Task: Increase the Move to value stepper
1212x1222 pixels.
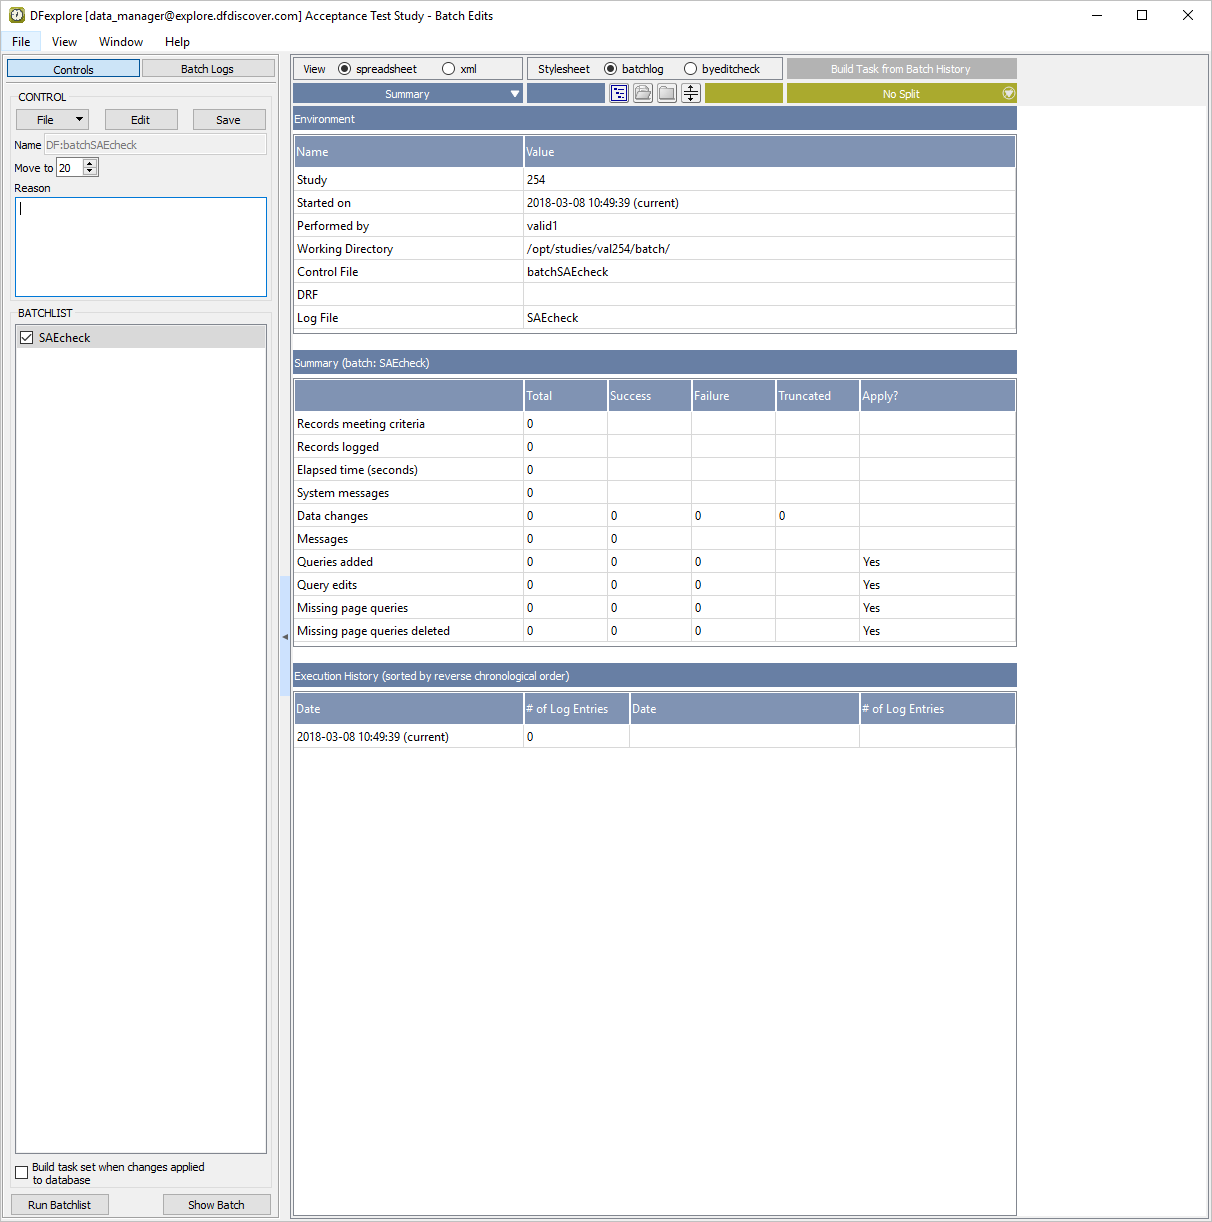Action: [x=90, y=164]
